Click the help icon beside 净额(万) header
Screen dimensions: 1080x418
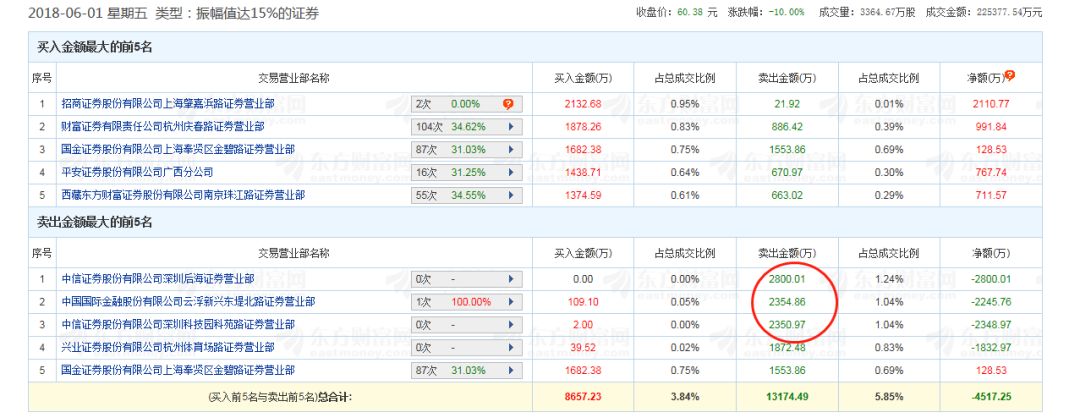(x=1010, y=76)
